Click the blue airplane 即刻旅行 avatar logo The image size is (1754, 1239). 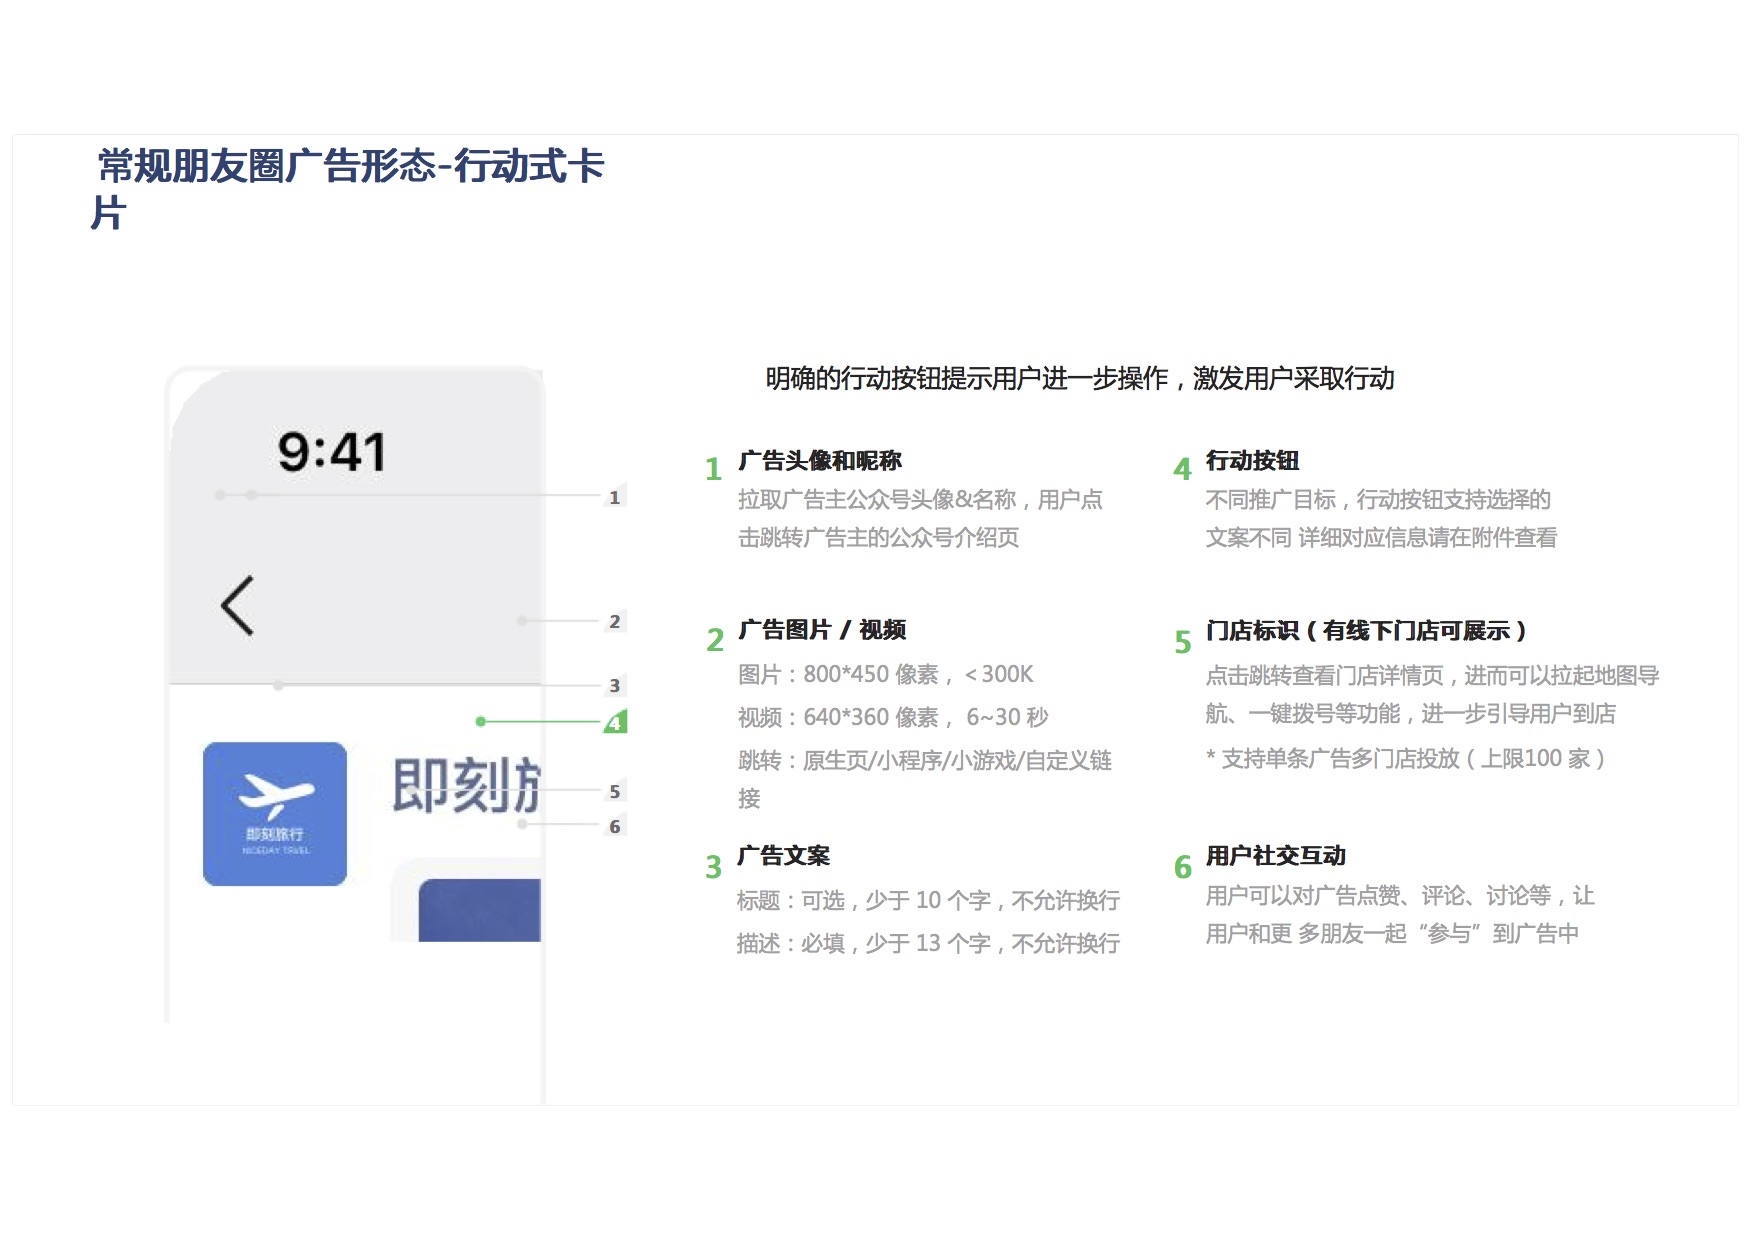275,813
